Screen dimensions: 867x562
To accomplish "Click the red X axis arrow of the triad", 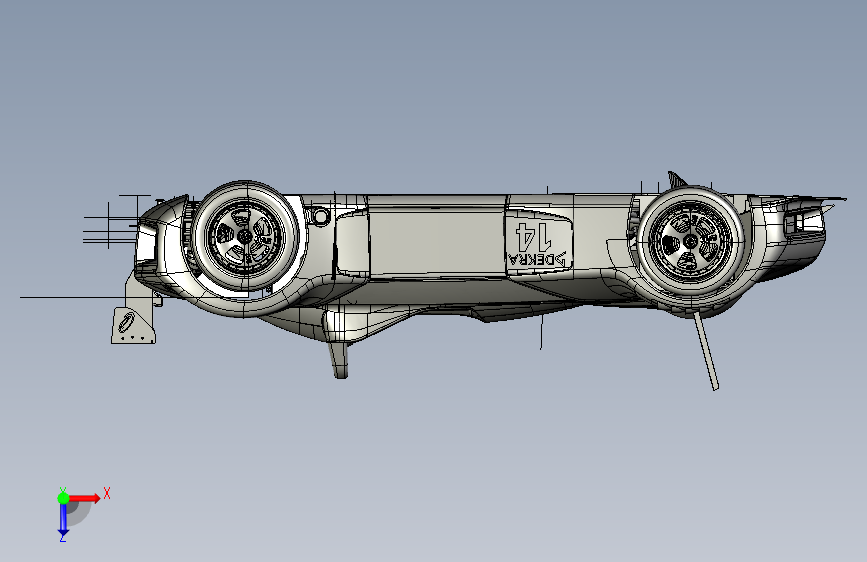I will [x=85, y=498].
